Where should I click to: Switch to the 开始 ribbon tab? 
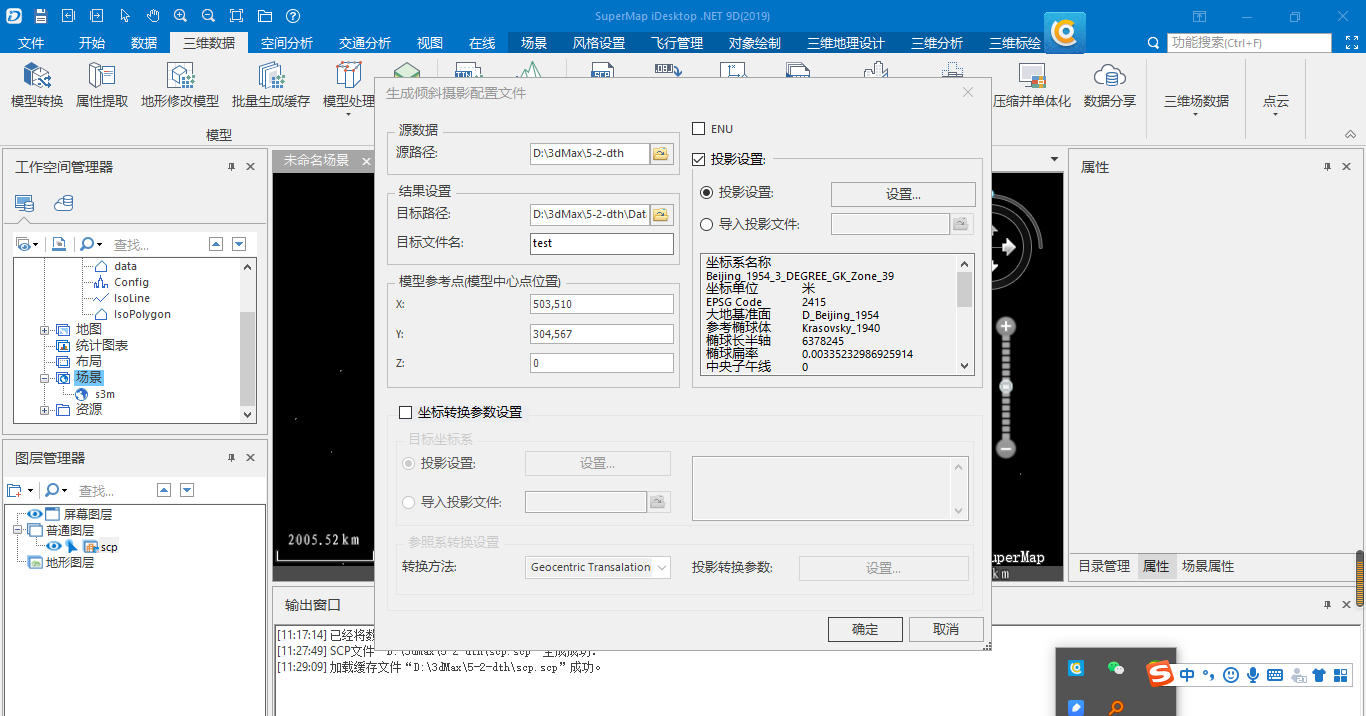point(92,43)
